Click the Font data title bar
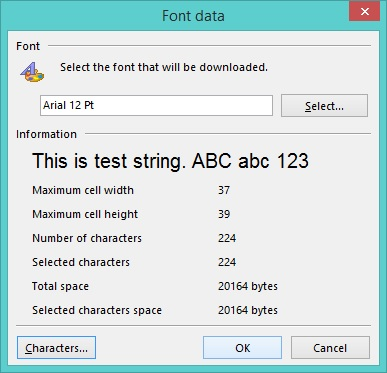 coord(193,16)
